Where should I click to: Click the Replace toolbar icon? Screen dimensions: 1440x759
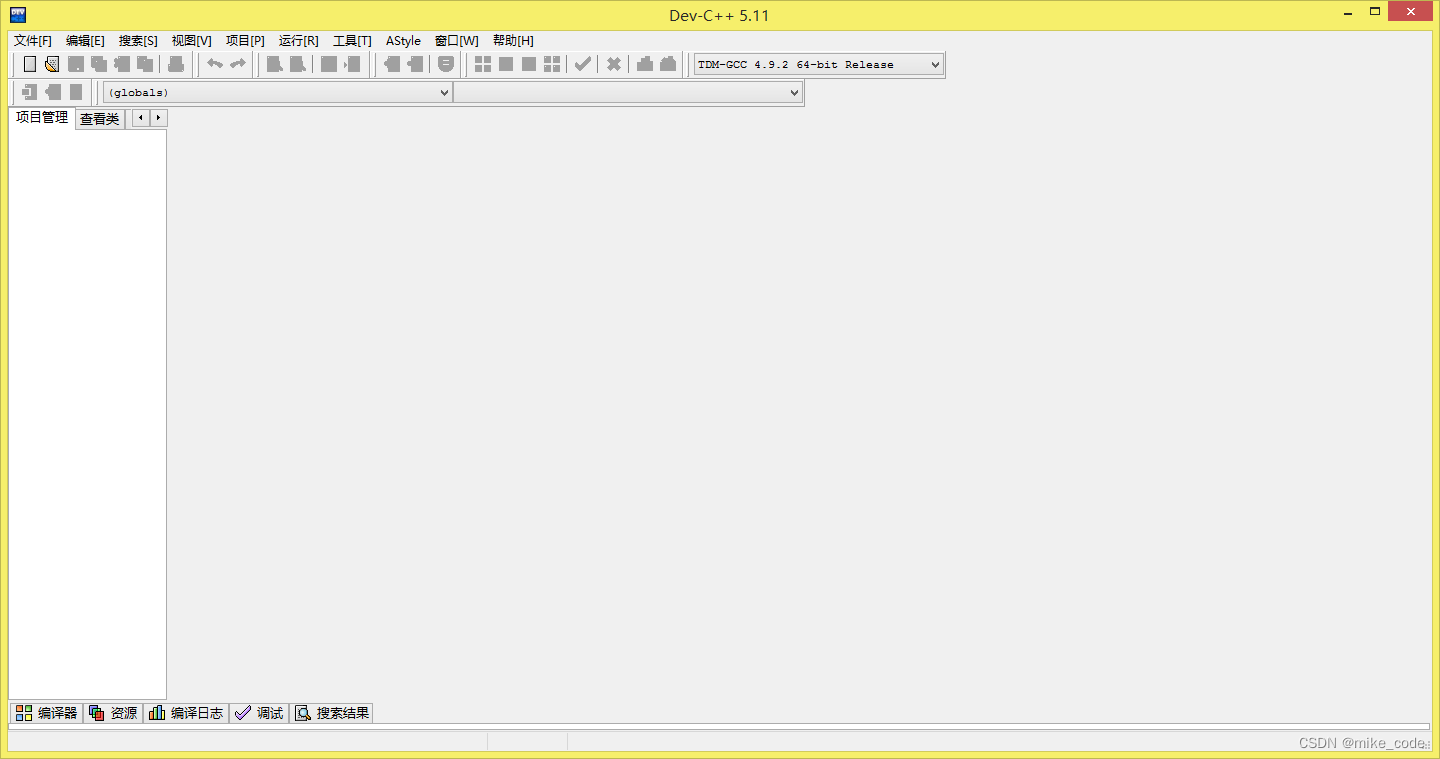[297, 64]
